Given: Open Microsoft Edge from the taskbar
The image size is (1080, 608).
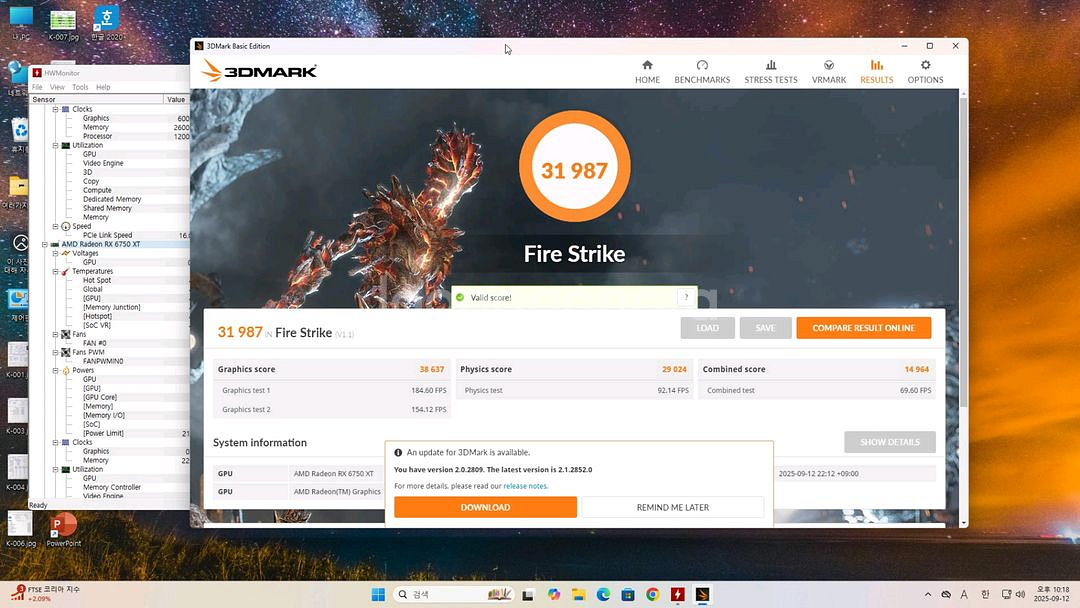Looking at the screenshot, I should (x=603, y=594).
